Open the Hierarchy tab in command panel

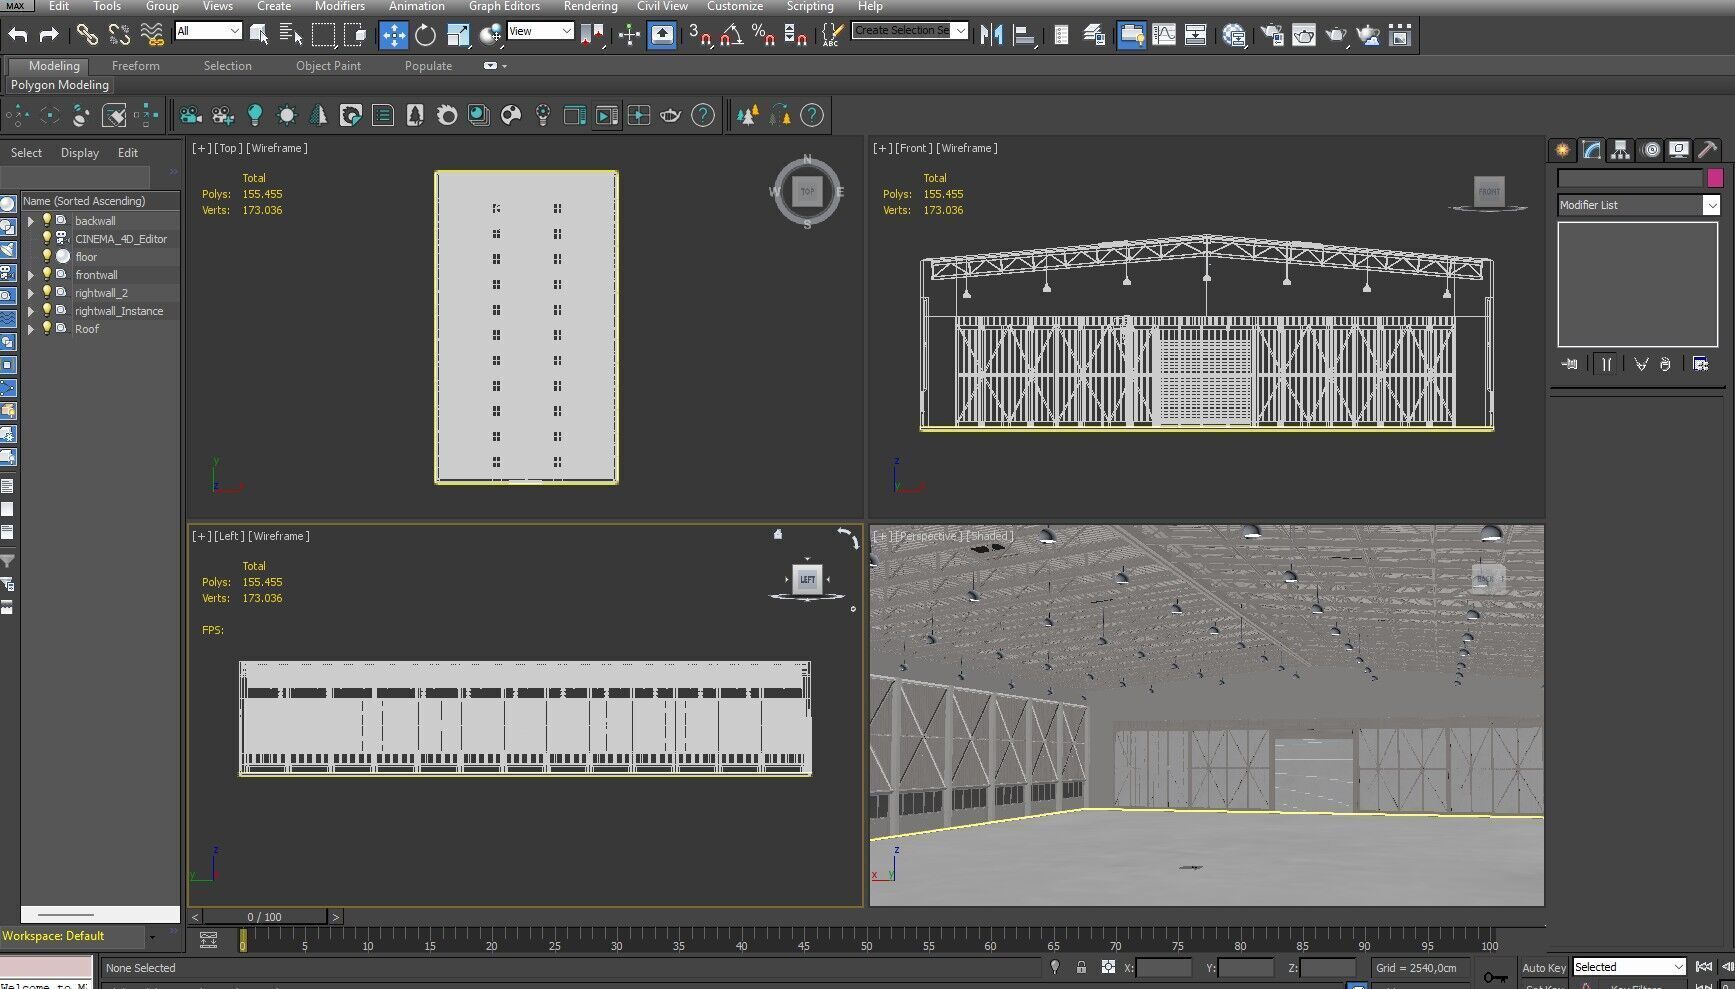1620,150
